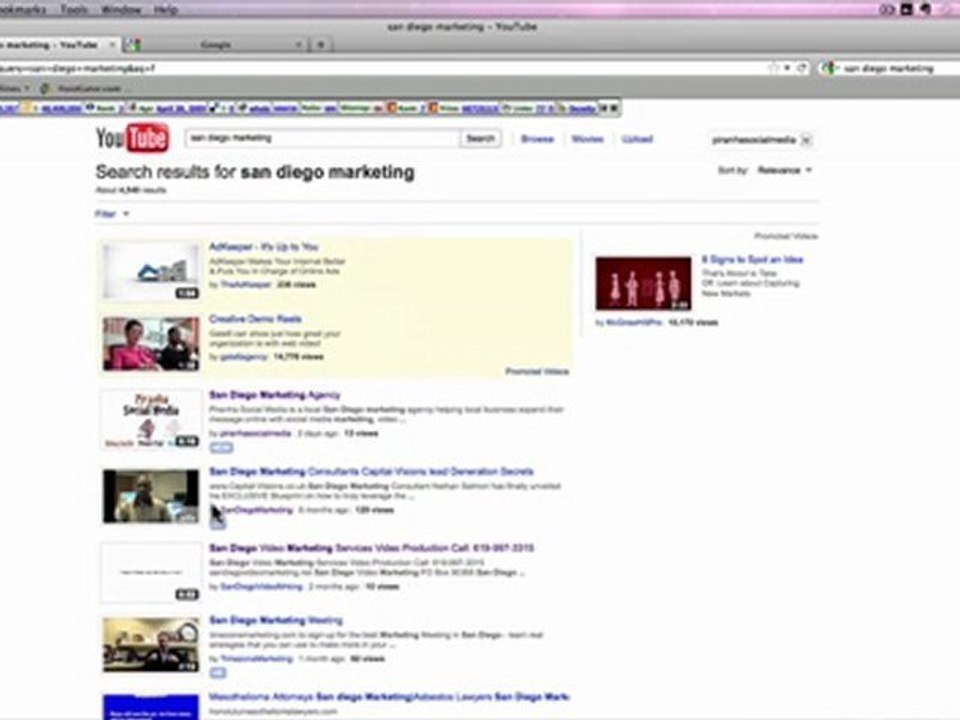
Task: Click the Piranha Social Media video thumbnail
Action: [151, 420]
